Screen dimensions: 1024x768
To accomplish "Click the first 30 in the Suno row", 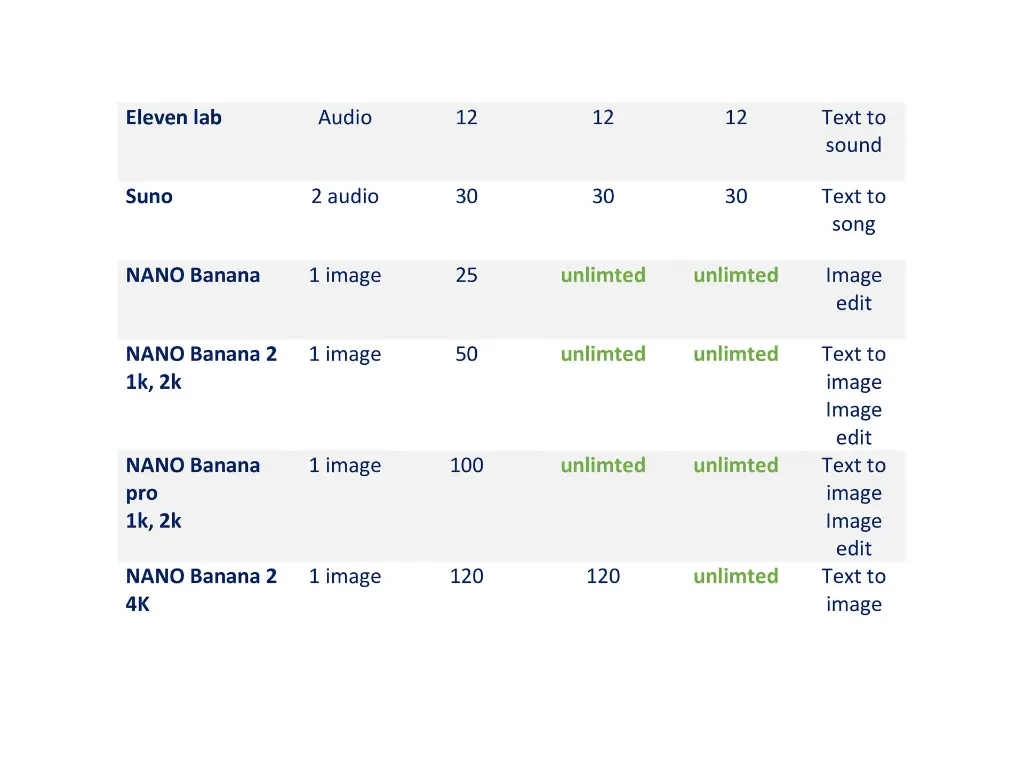I will pyautogui.click(x=466, y=197).
